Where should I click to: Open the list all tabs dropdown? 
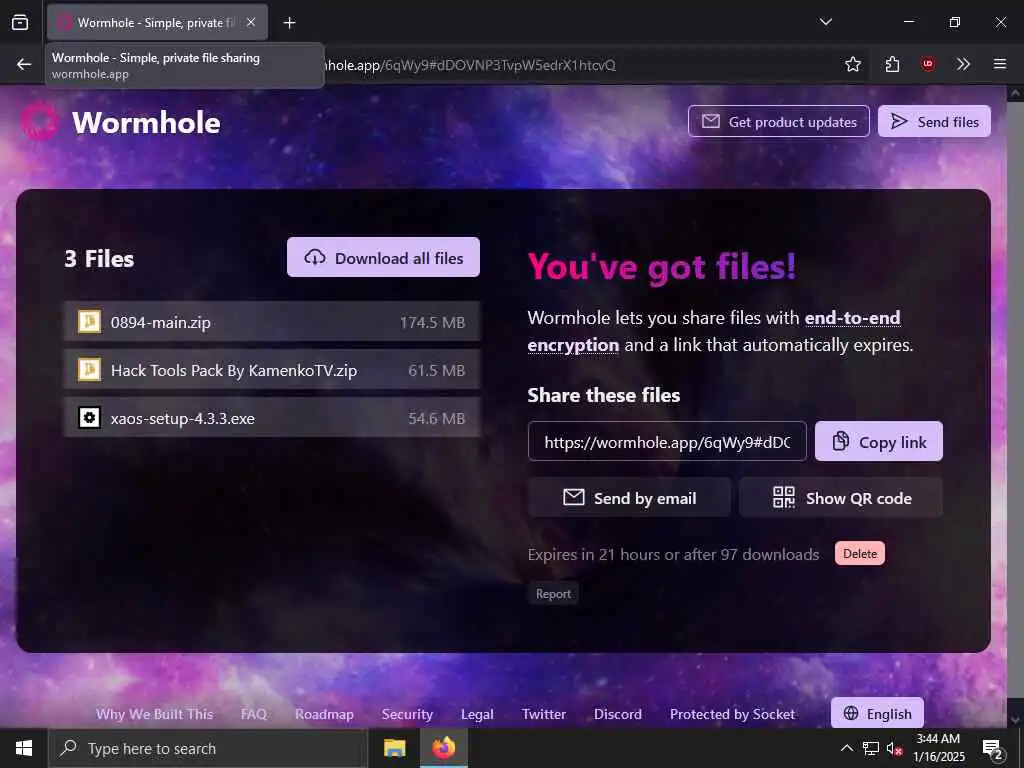click(825, 22)
